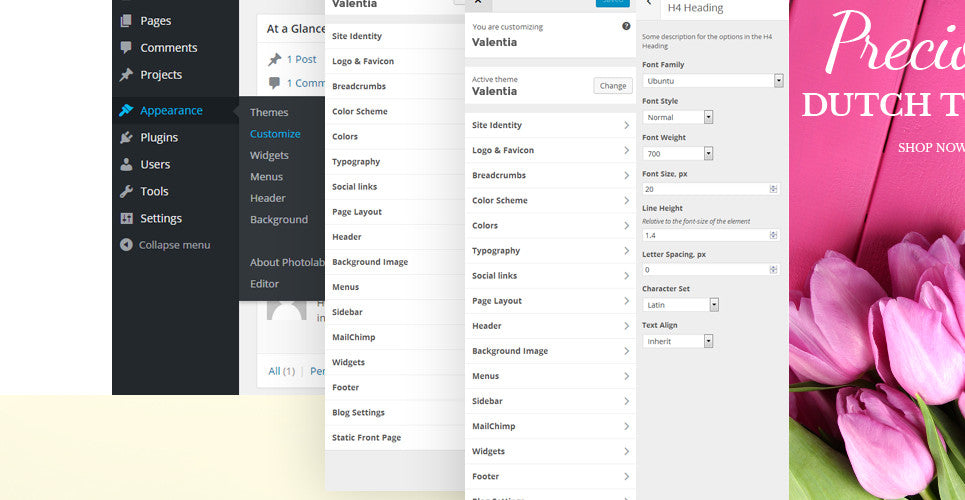Open Typography in the chevron-less list
Screen dimensions: 965x500
[394, 161]
